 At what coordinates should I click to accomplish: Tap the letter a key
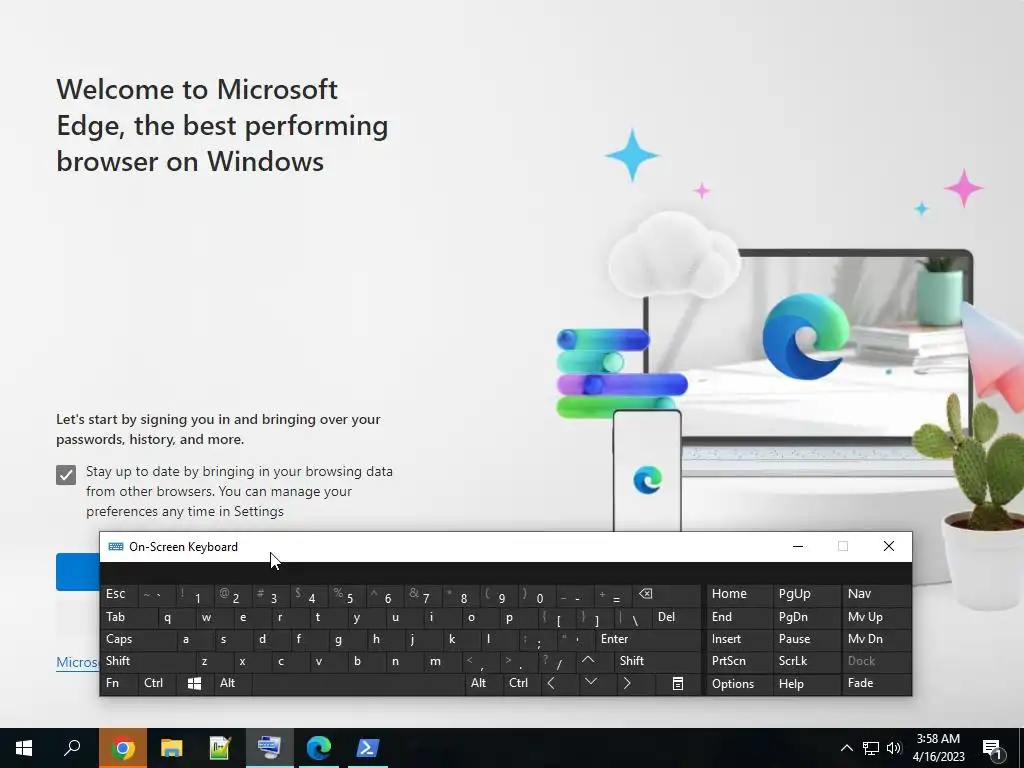pyautogui.click(x=195, y=639)
